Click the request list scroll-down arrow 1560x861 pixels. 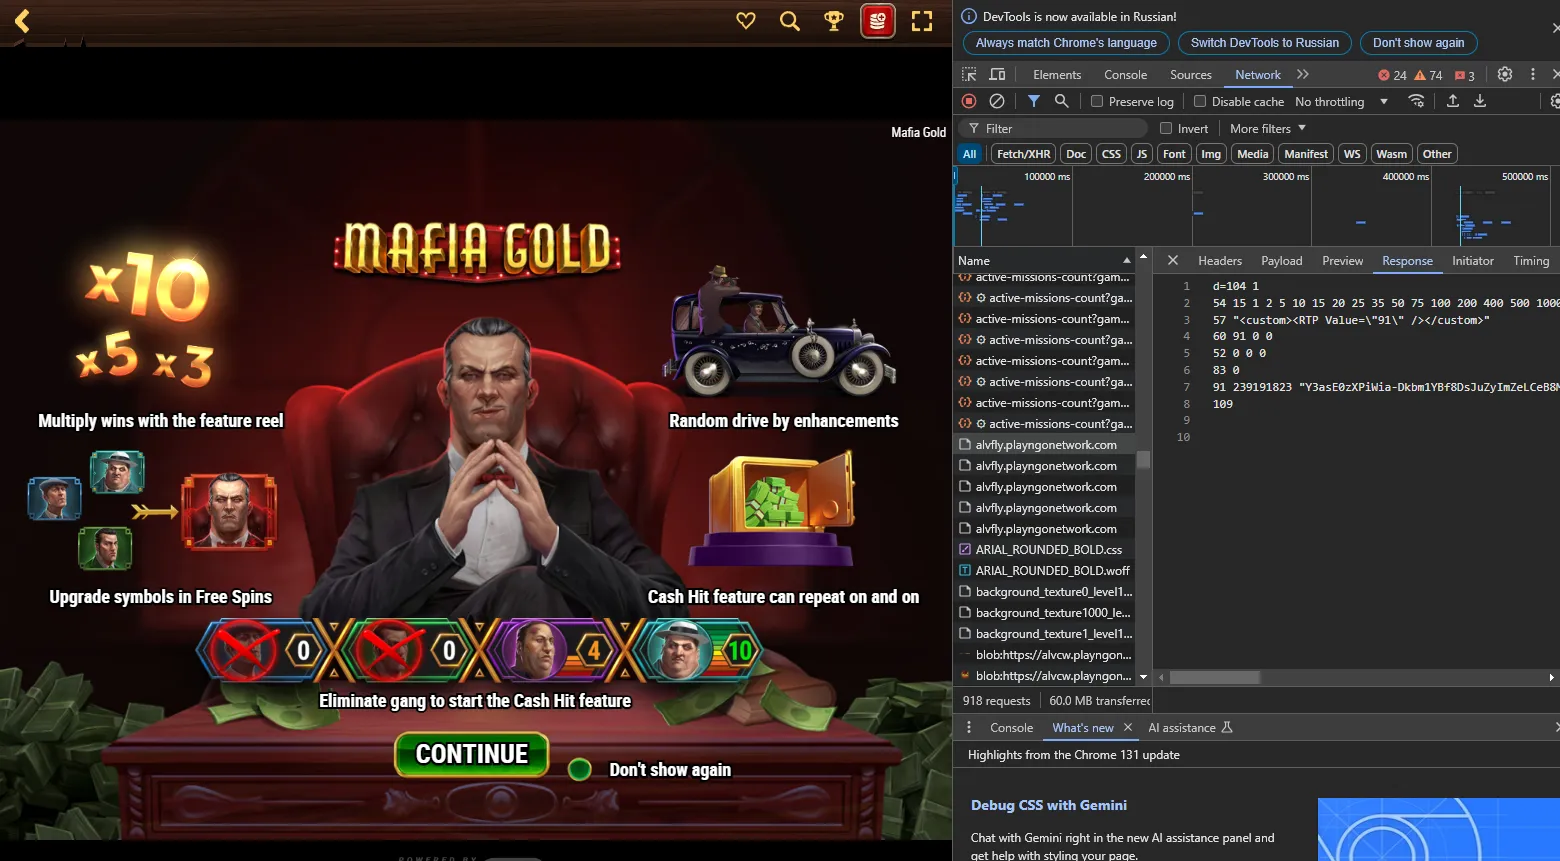(1143, 677)
